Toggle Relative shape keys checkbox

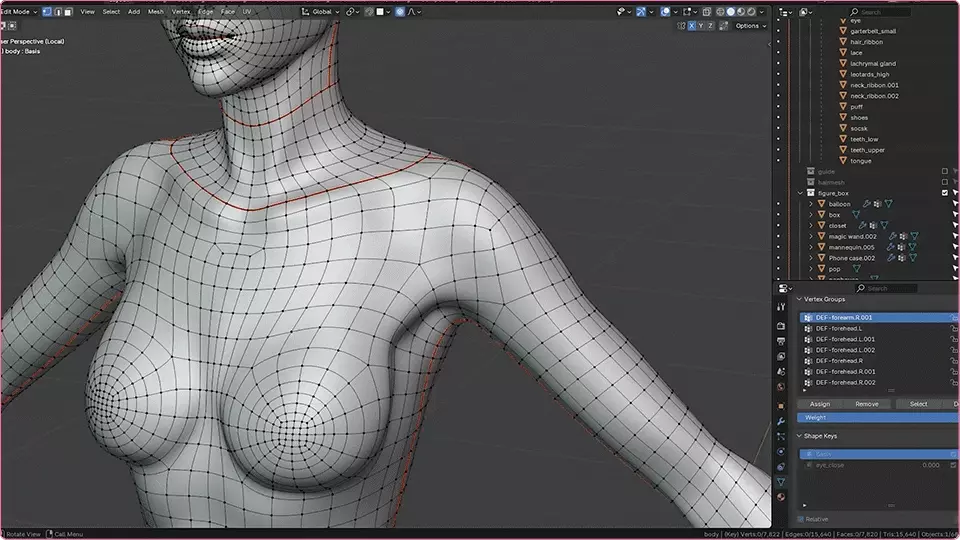801,519
